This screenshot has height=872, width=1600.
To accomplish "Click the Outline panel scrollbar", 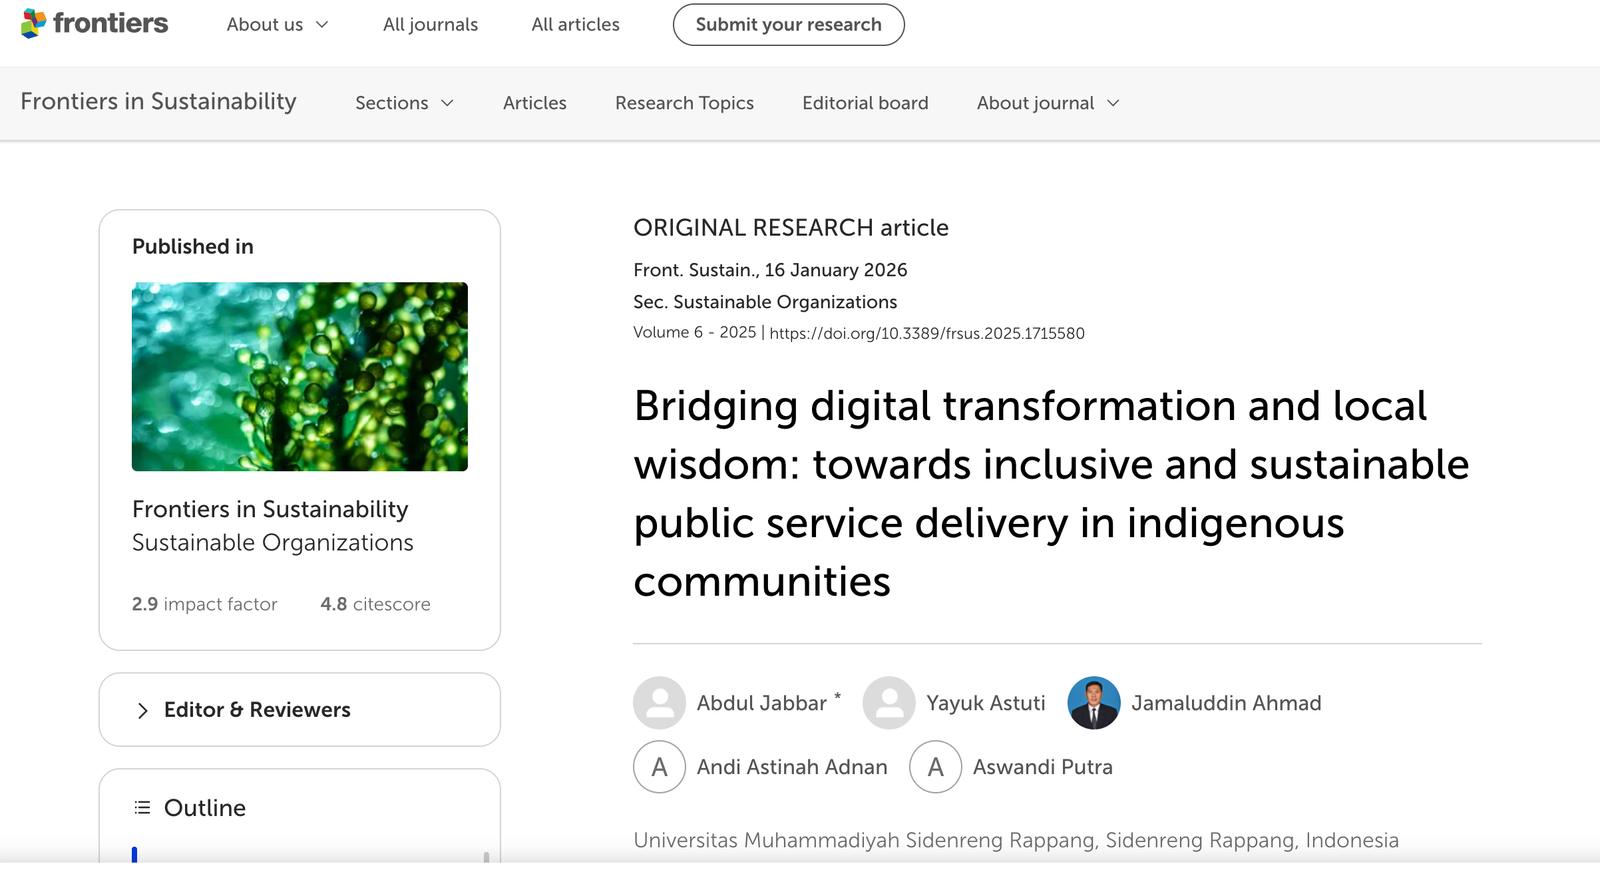I will (x=486, y=856).
